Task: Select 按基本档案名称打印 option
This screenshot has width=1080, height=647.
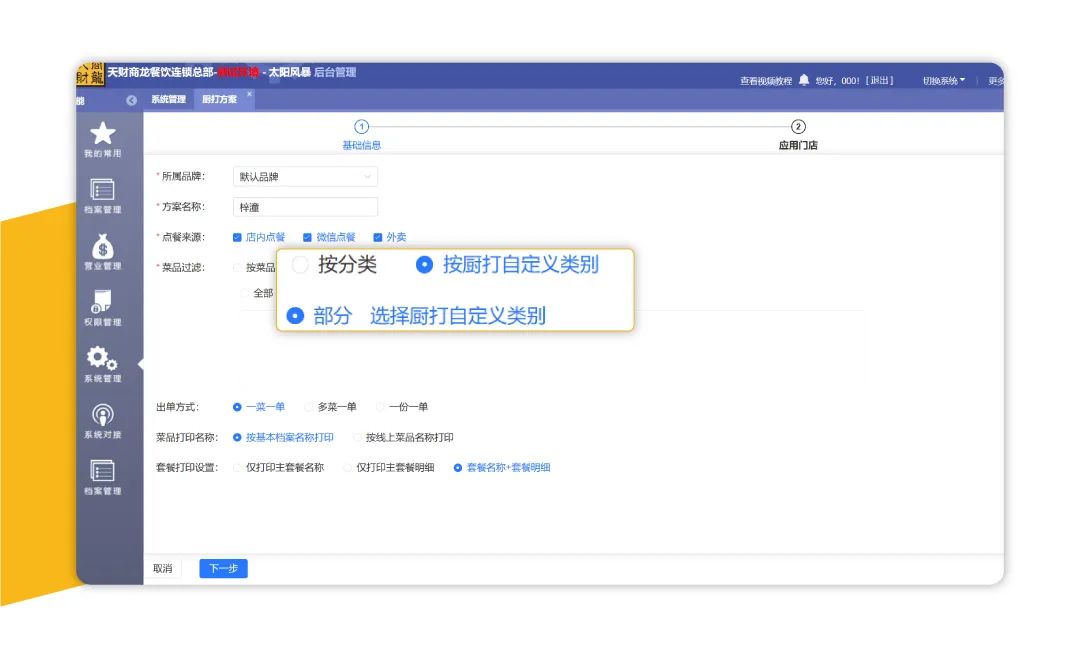Action: click(x=237, y=438)
